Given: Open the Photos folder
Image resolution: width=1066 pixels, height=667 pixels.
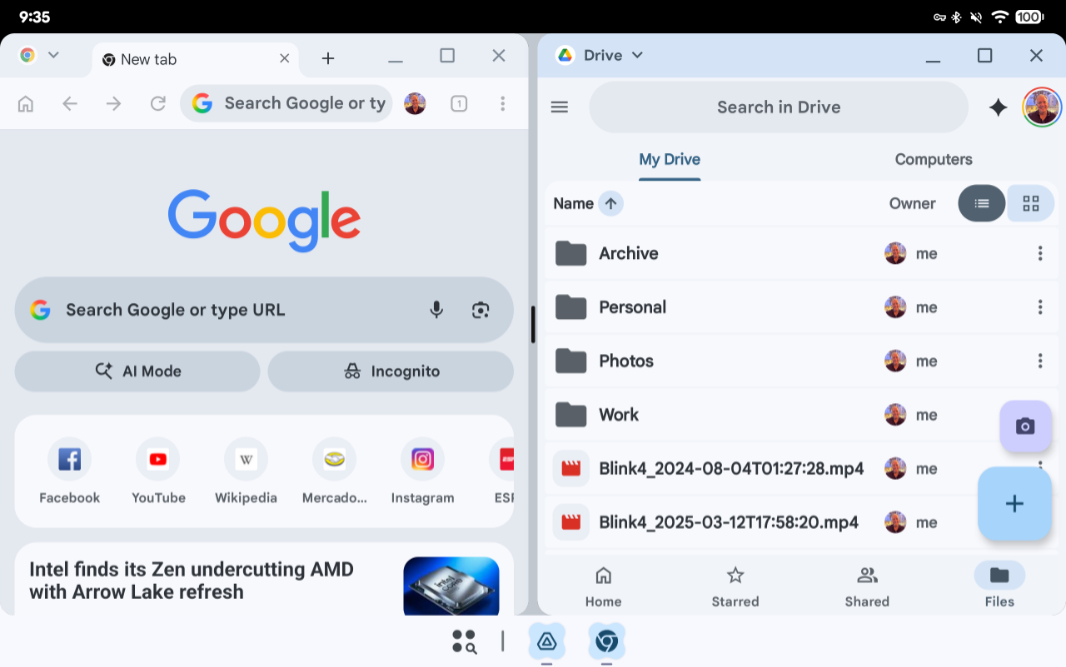Looking at the screenshot, I should 802,361.
